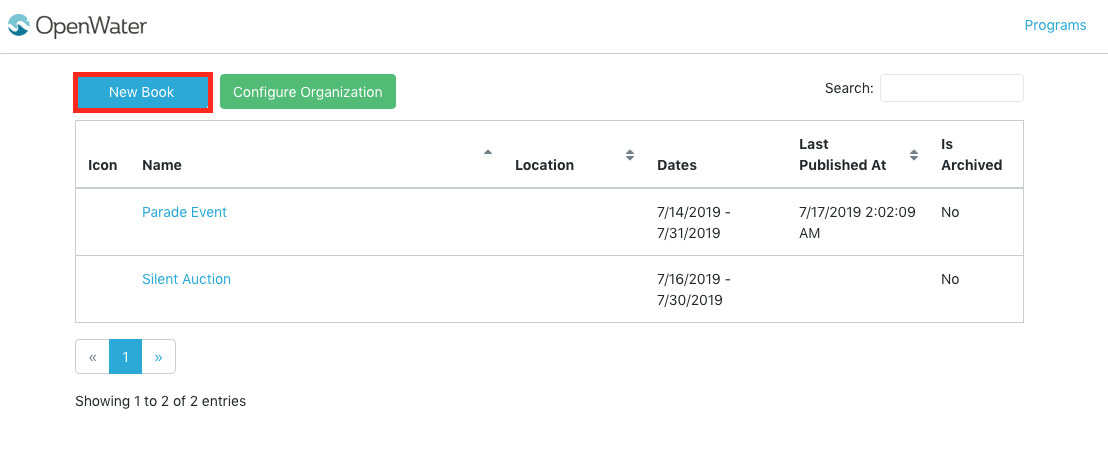The image size is (1108, 450).
Task: Create a New Book
Action: click(x=142, y=92)
